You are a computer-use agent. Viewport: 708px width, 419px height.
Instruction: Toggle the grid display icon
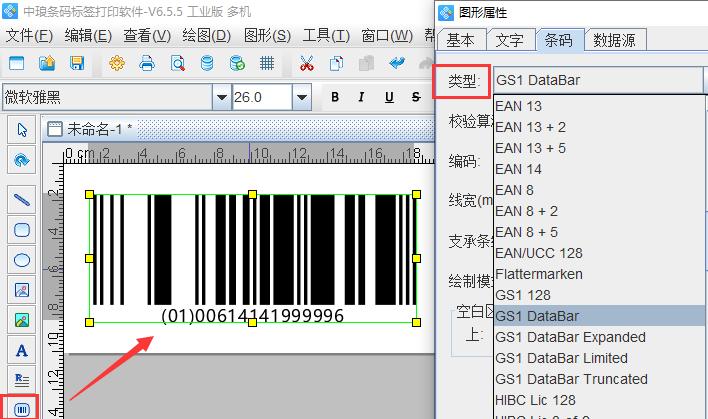pyautogui.click(x=267, y=63)
